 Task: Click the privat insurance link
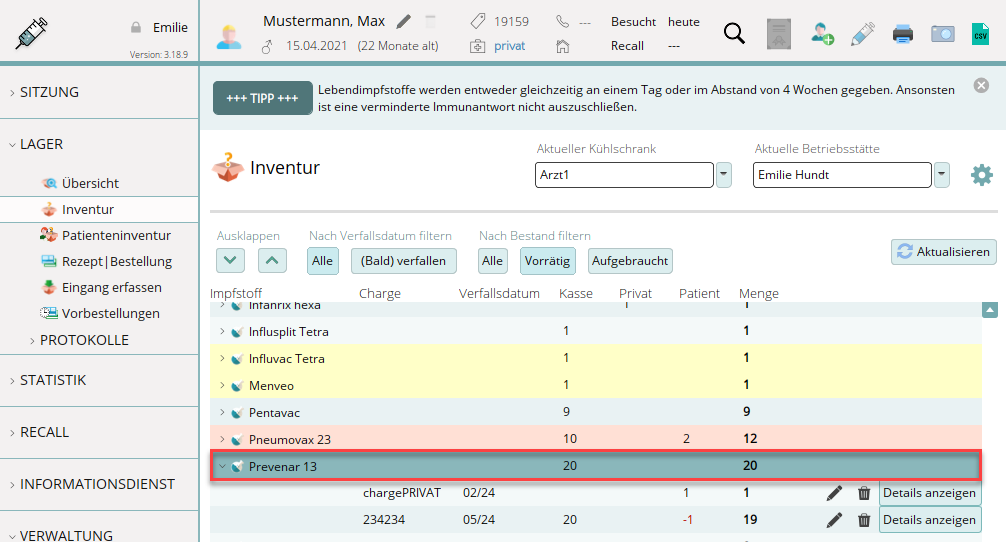[x=509, y=46]
